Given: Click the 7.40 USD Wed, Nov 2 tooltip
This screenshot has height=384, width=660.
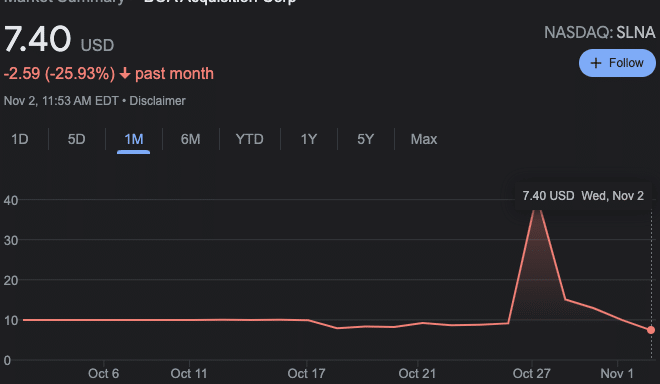Looking at the screenshot, I should point(583,196).
